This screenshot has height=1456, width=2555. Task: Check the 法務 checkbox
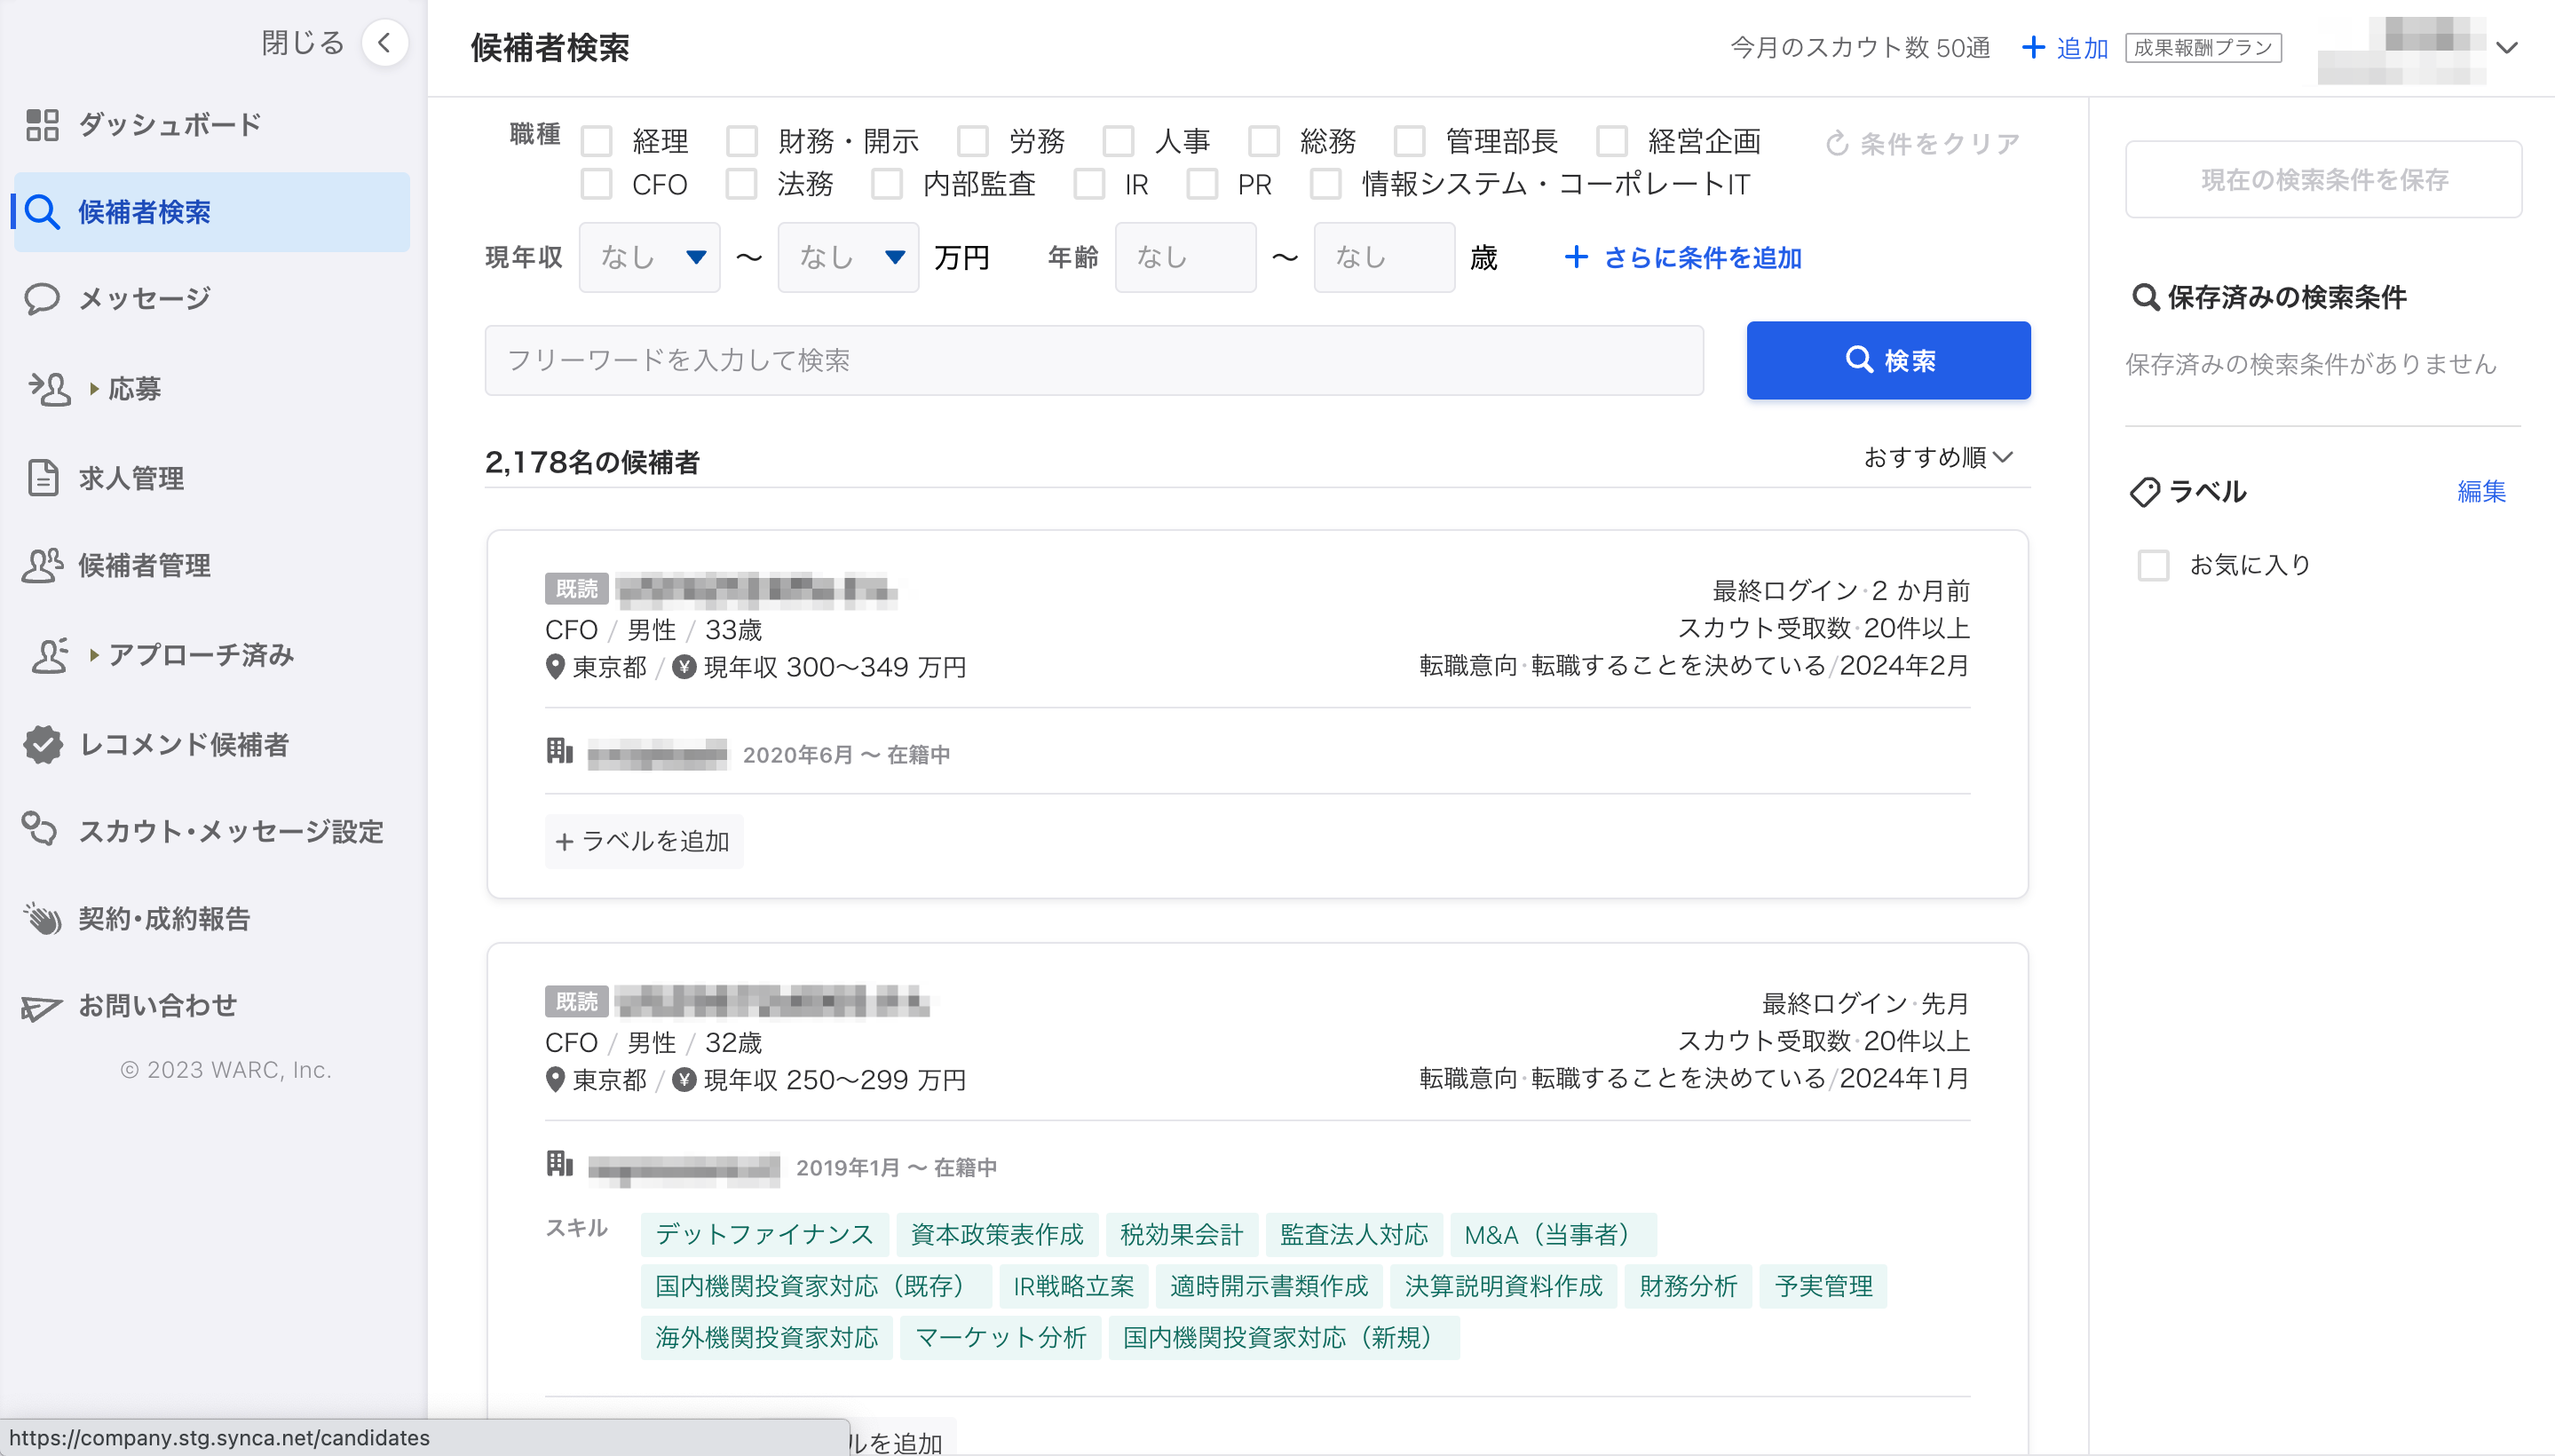coord(741,184)
